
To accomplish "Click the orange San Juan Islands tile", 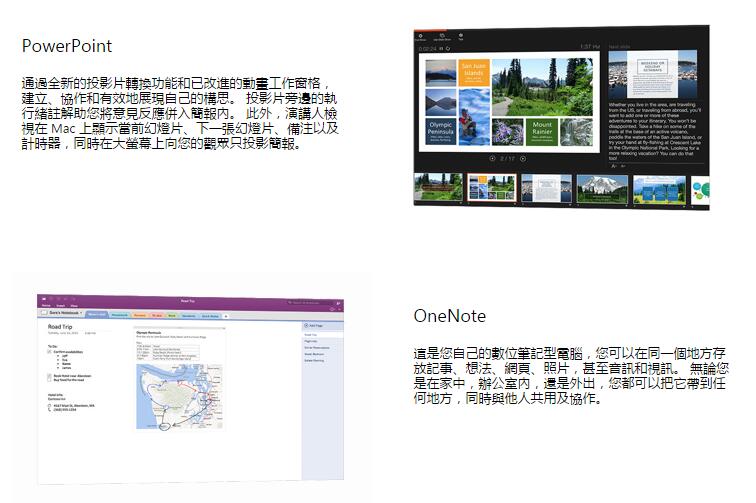I will tap(473, 72).
